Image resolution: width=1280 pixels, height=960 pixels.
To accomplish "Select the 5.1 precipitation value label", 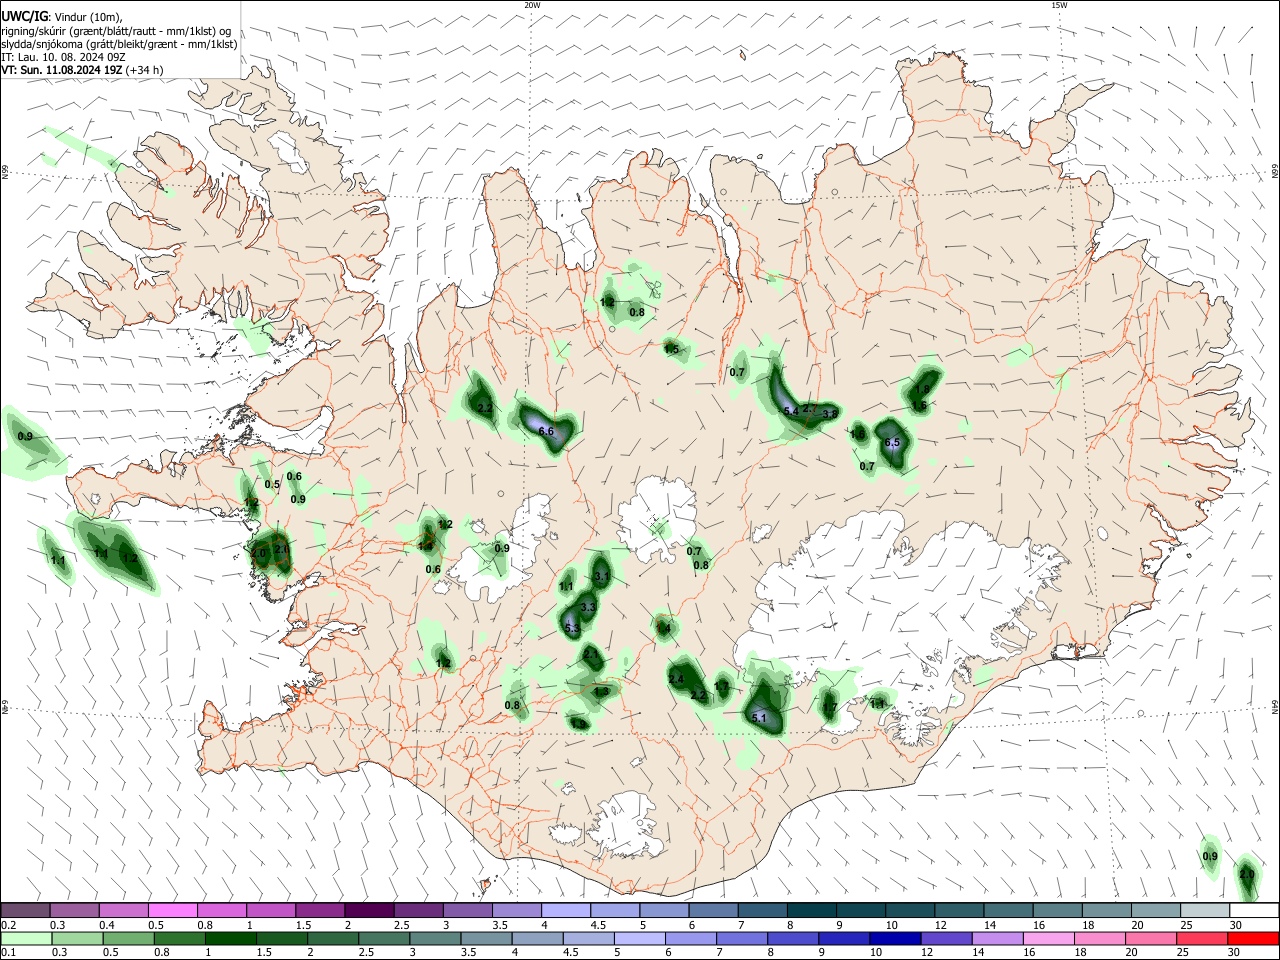I will (759, 718).
